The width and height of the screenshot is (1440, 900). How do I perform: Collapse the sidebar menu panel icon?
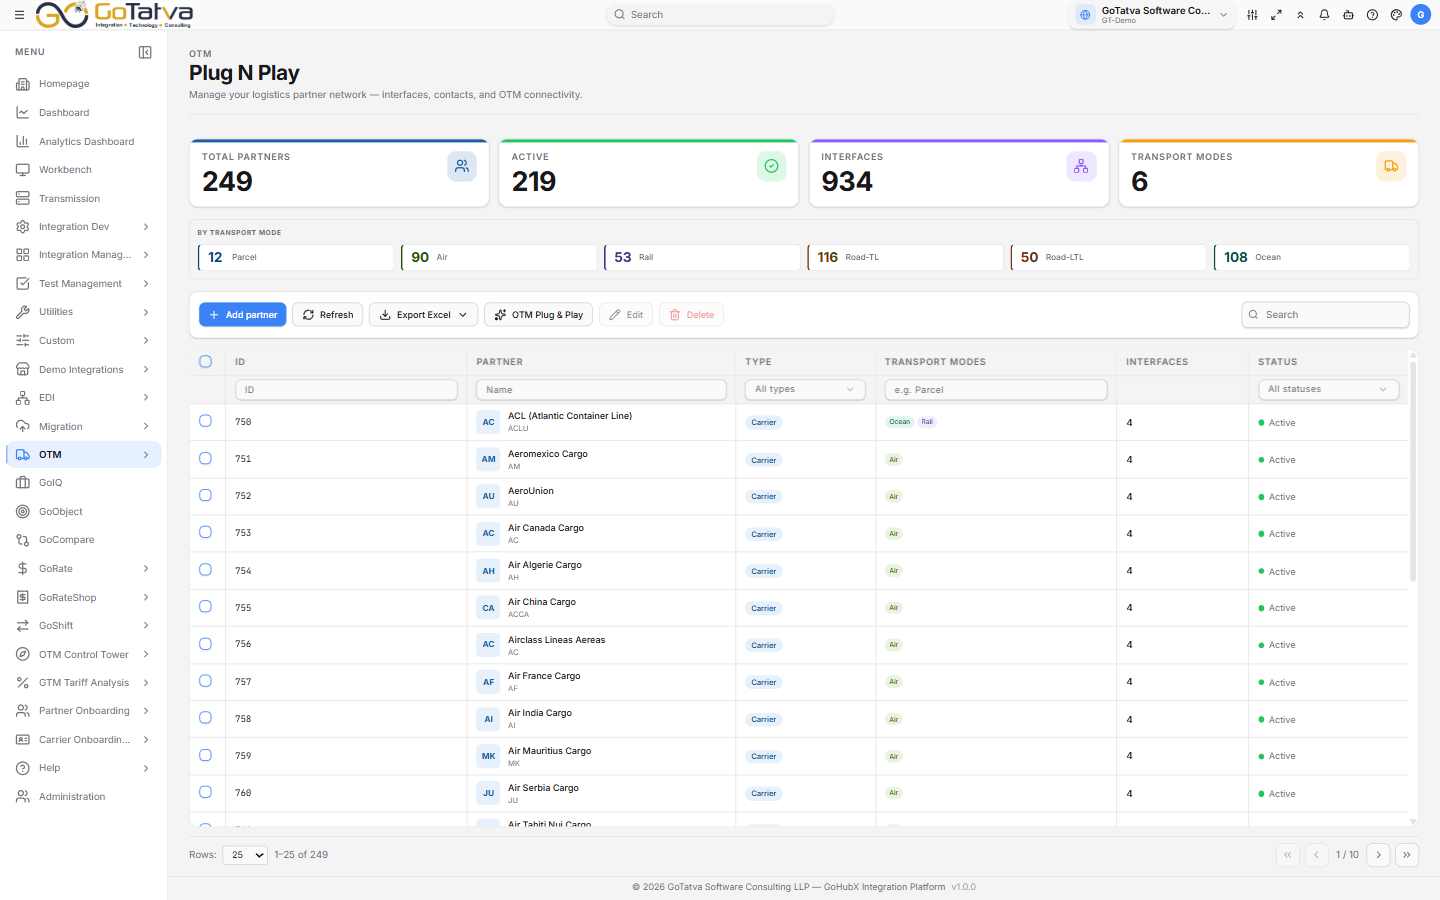[145, 52]
